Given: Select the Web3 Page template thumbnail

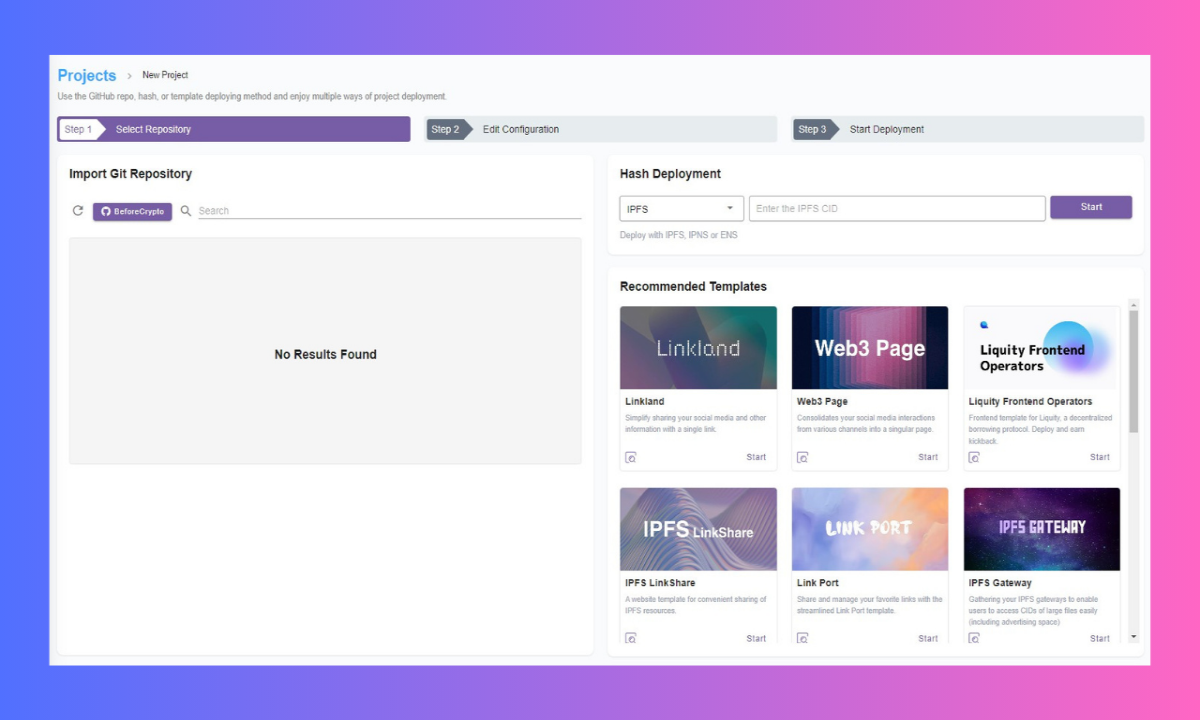Looking at the screenshot, I should (870, 347).
